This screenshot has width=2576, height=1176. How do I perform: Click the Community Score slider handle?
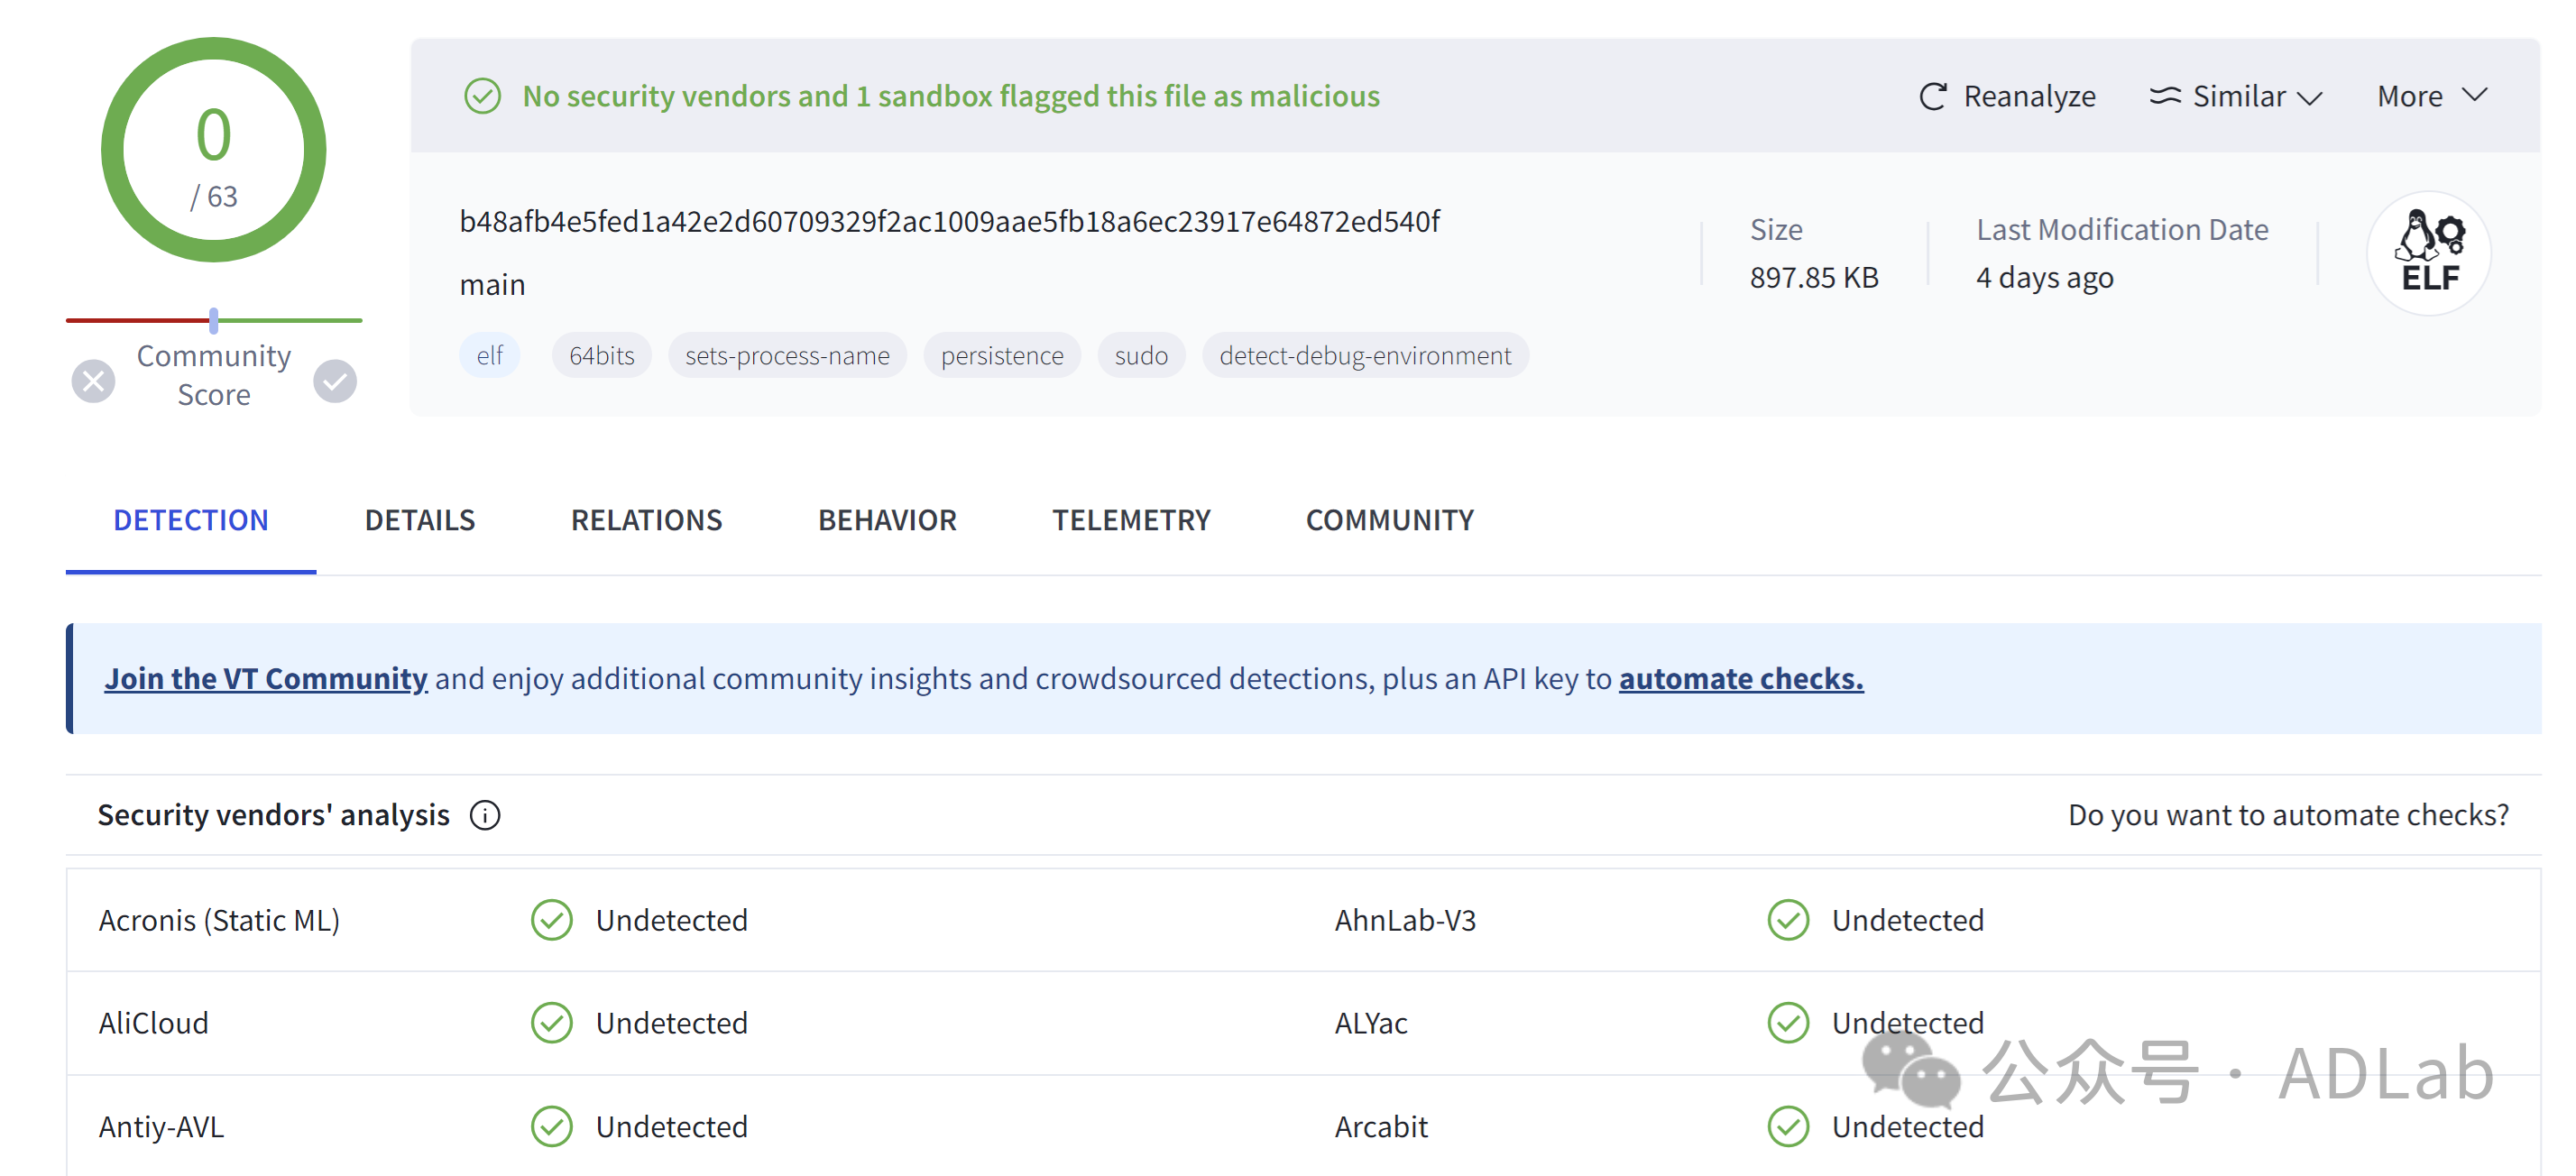[213, 320]
